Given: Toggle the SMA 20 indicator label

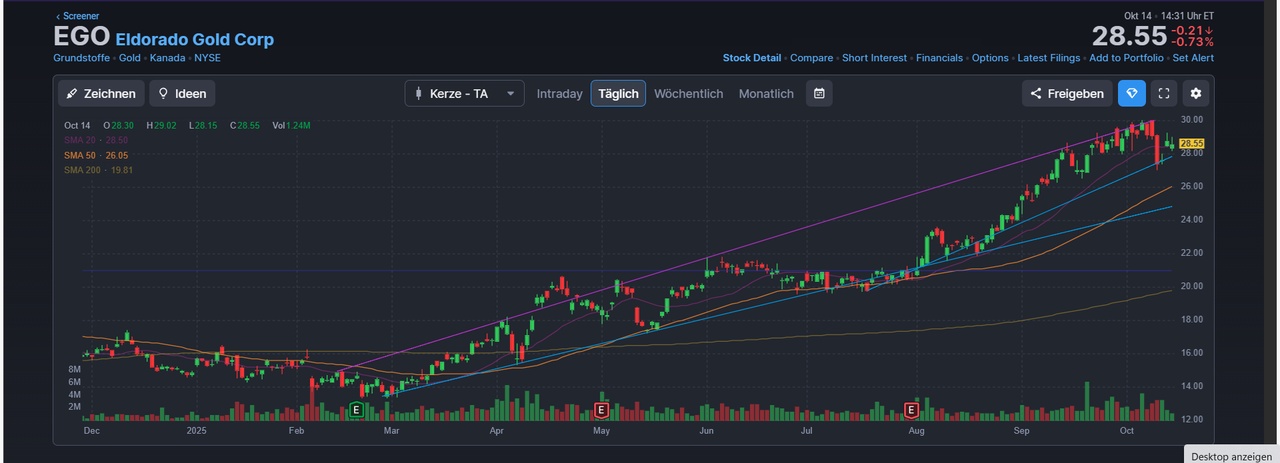Looking at the screenshot, I should [96, 141].
